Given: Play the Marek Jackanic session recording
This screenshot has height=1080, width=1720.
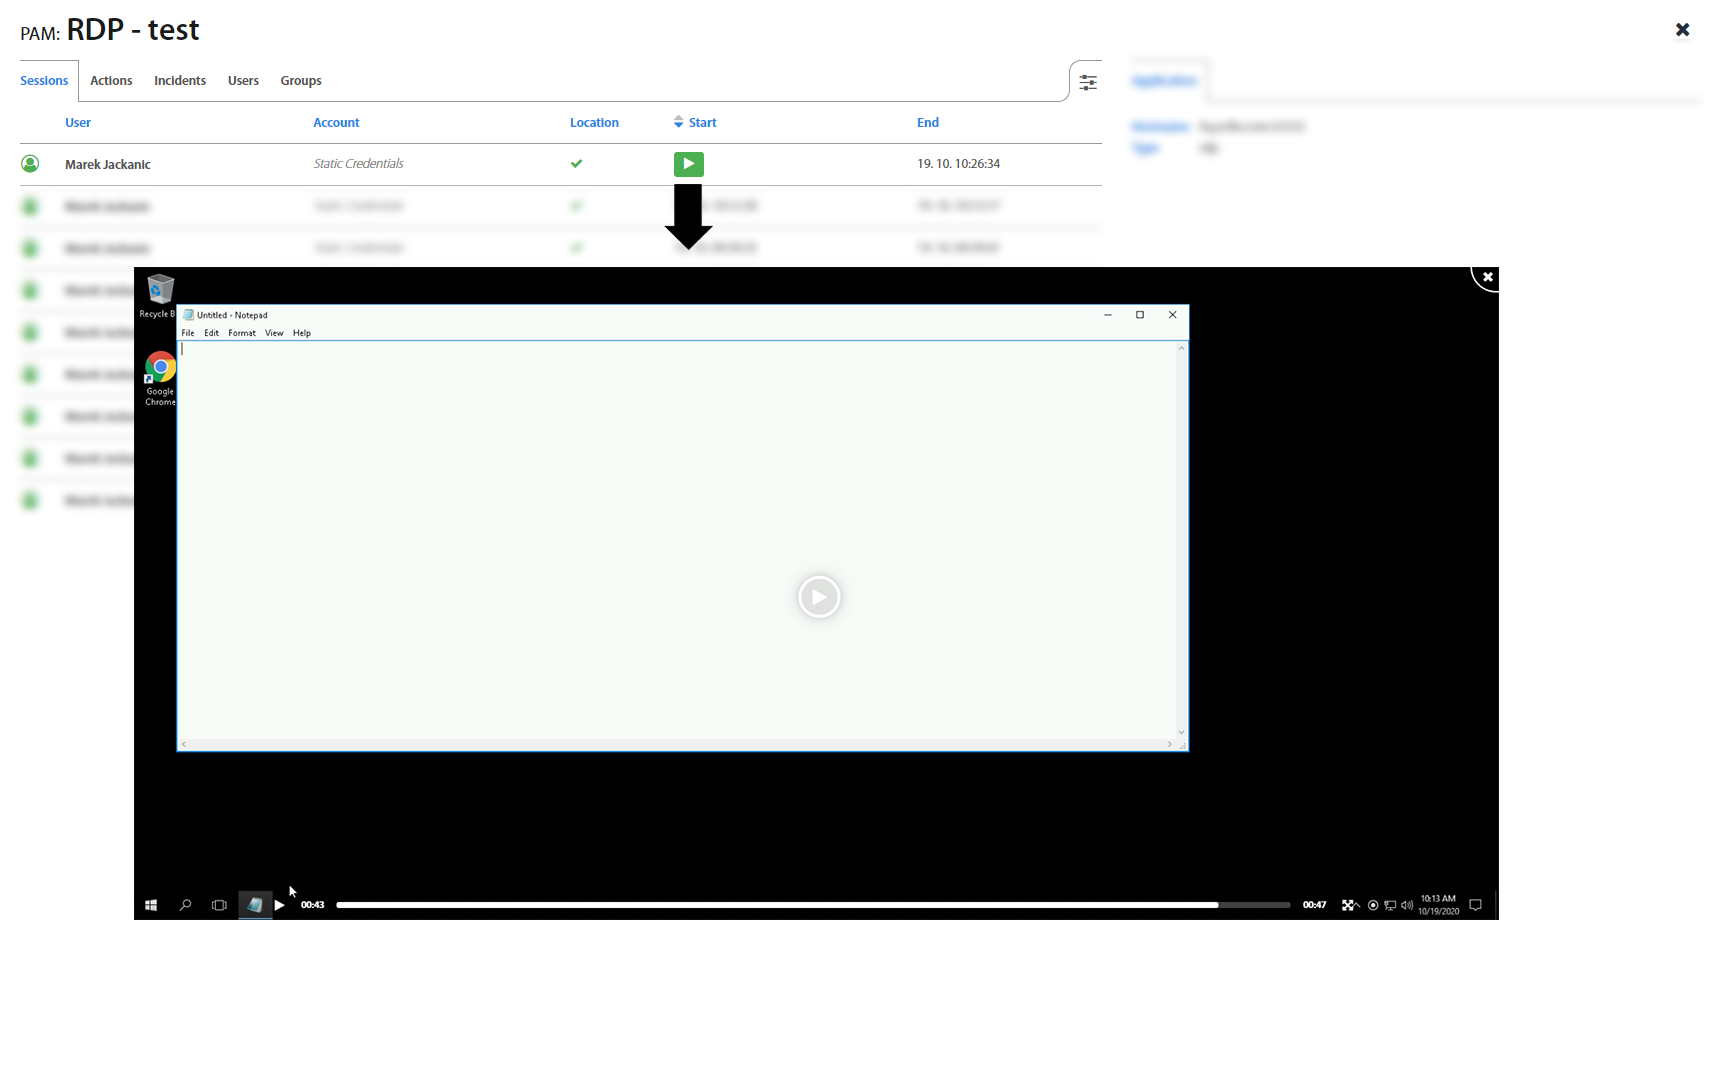Looking at the screenshot, I should [x=688, y=164].
